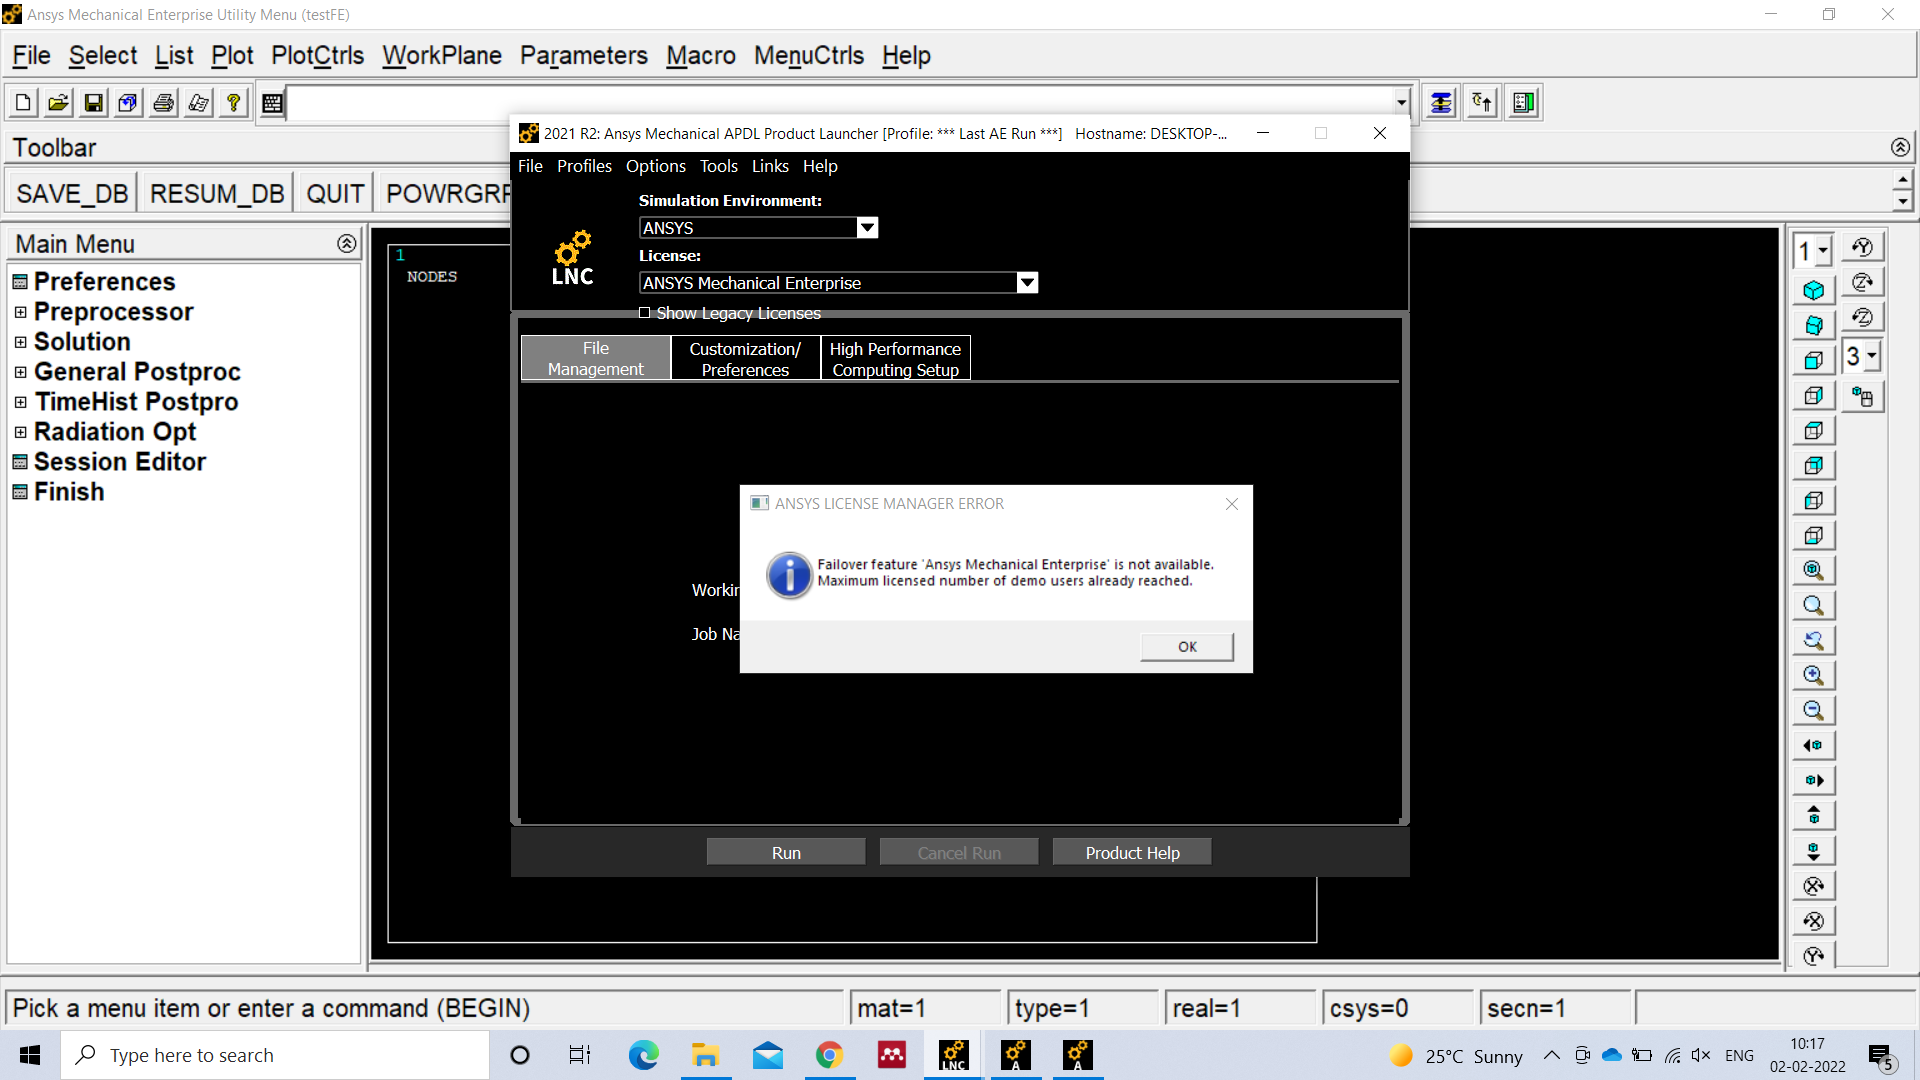Open the Parameters menu in Utility Menu
This screenshot has height=1080, width=1920.
(x=584, y=55)
